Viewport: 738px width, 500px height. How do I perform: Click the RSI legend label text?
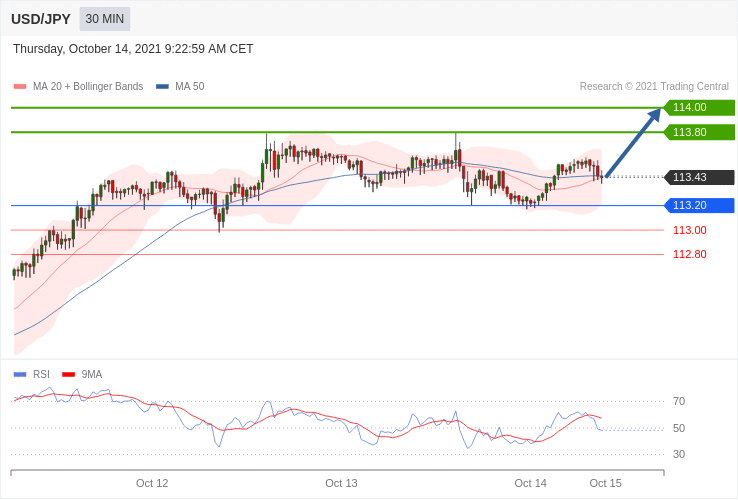[x=41, y=375]
